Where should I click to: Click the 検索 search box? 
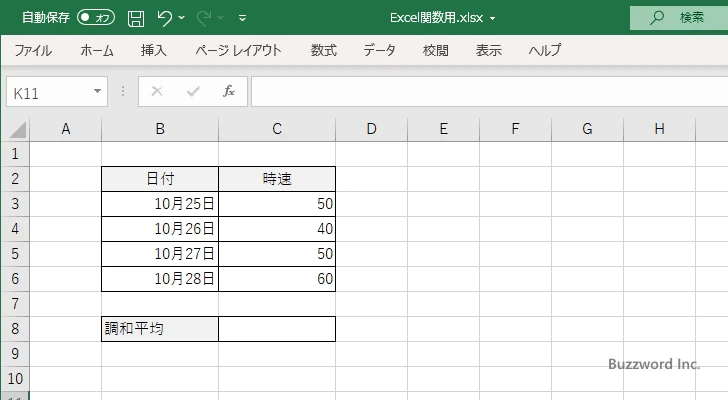[x=679, y=18]
